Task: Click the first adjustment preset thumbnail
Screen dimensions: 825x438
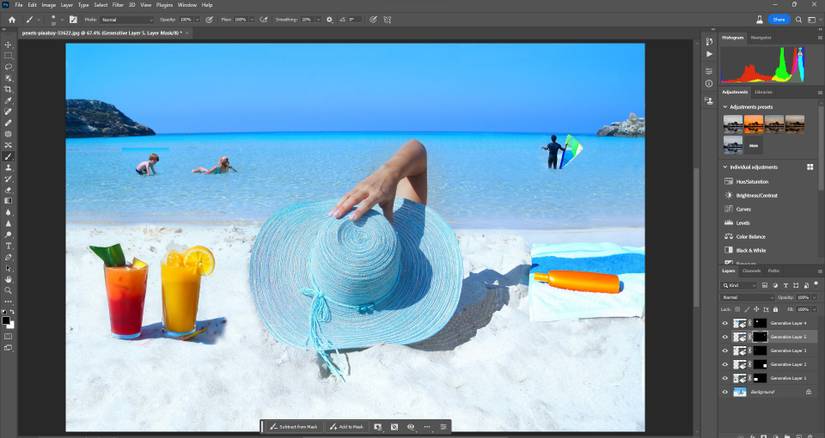Action: click(733, 124)
